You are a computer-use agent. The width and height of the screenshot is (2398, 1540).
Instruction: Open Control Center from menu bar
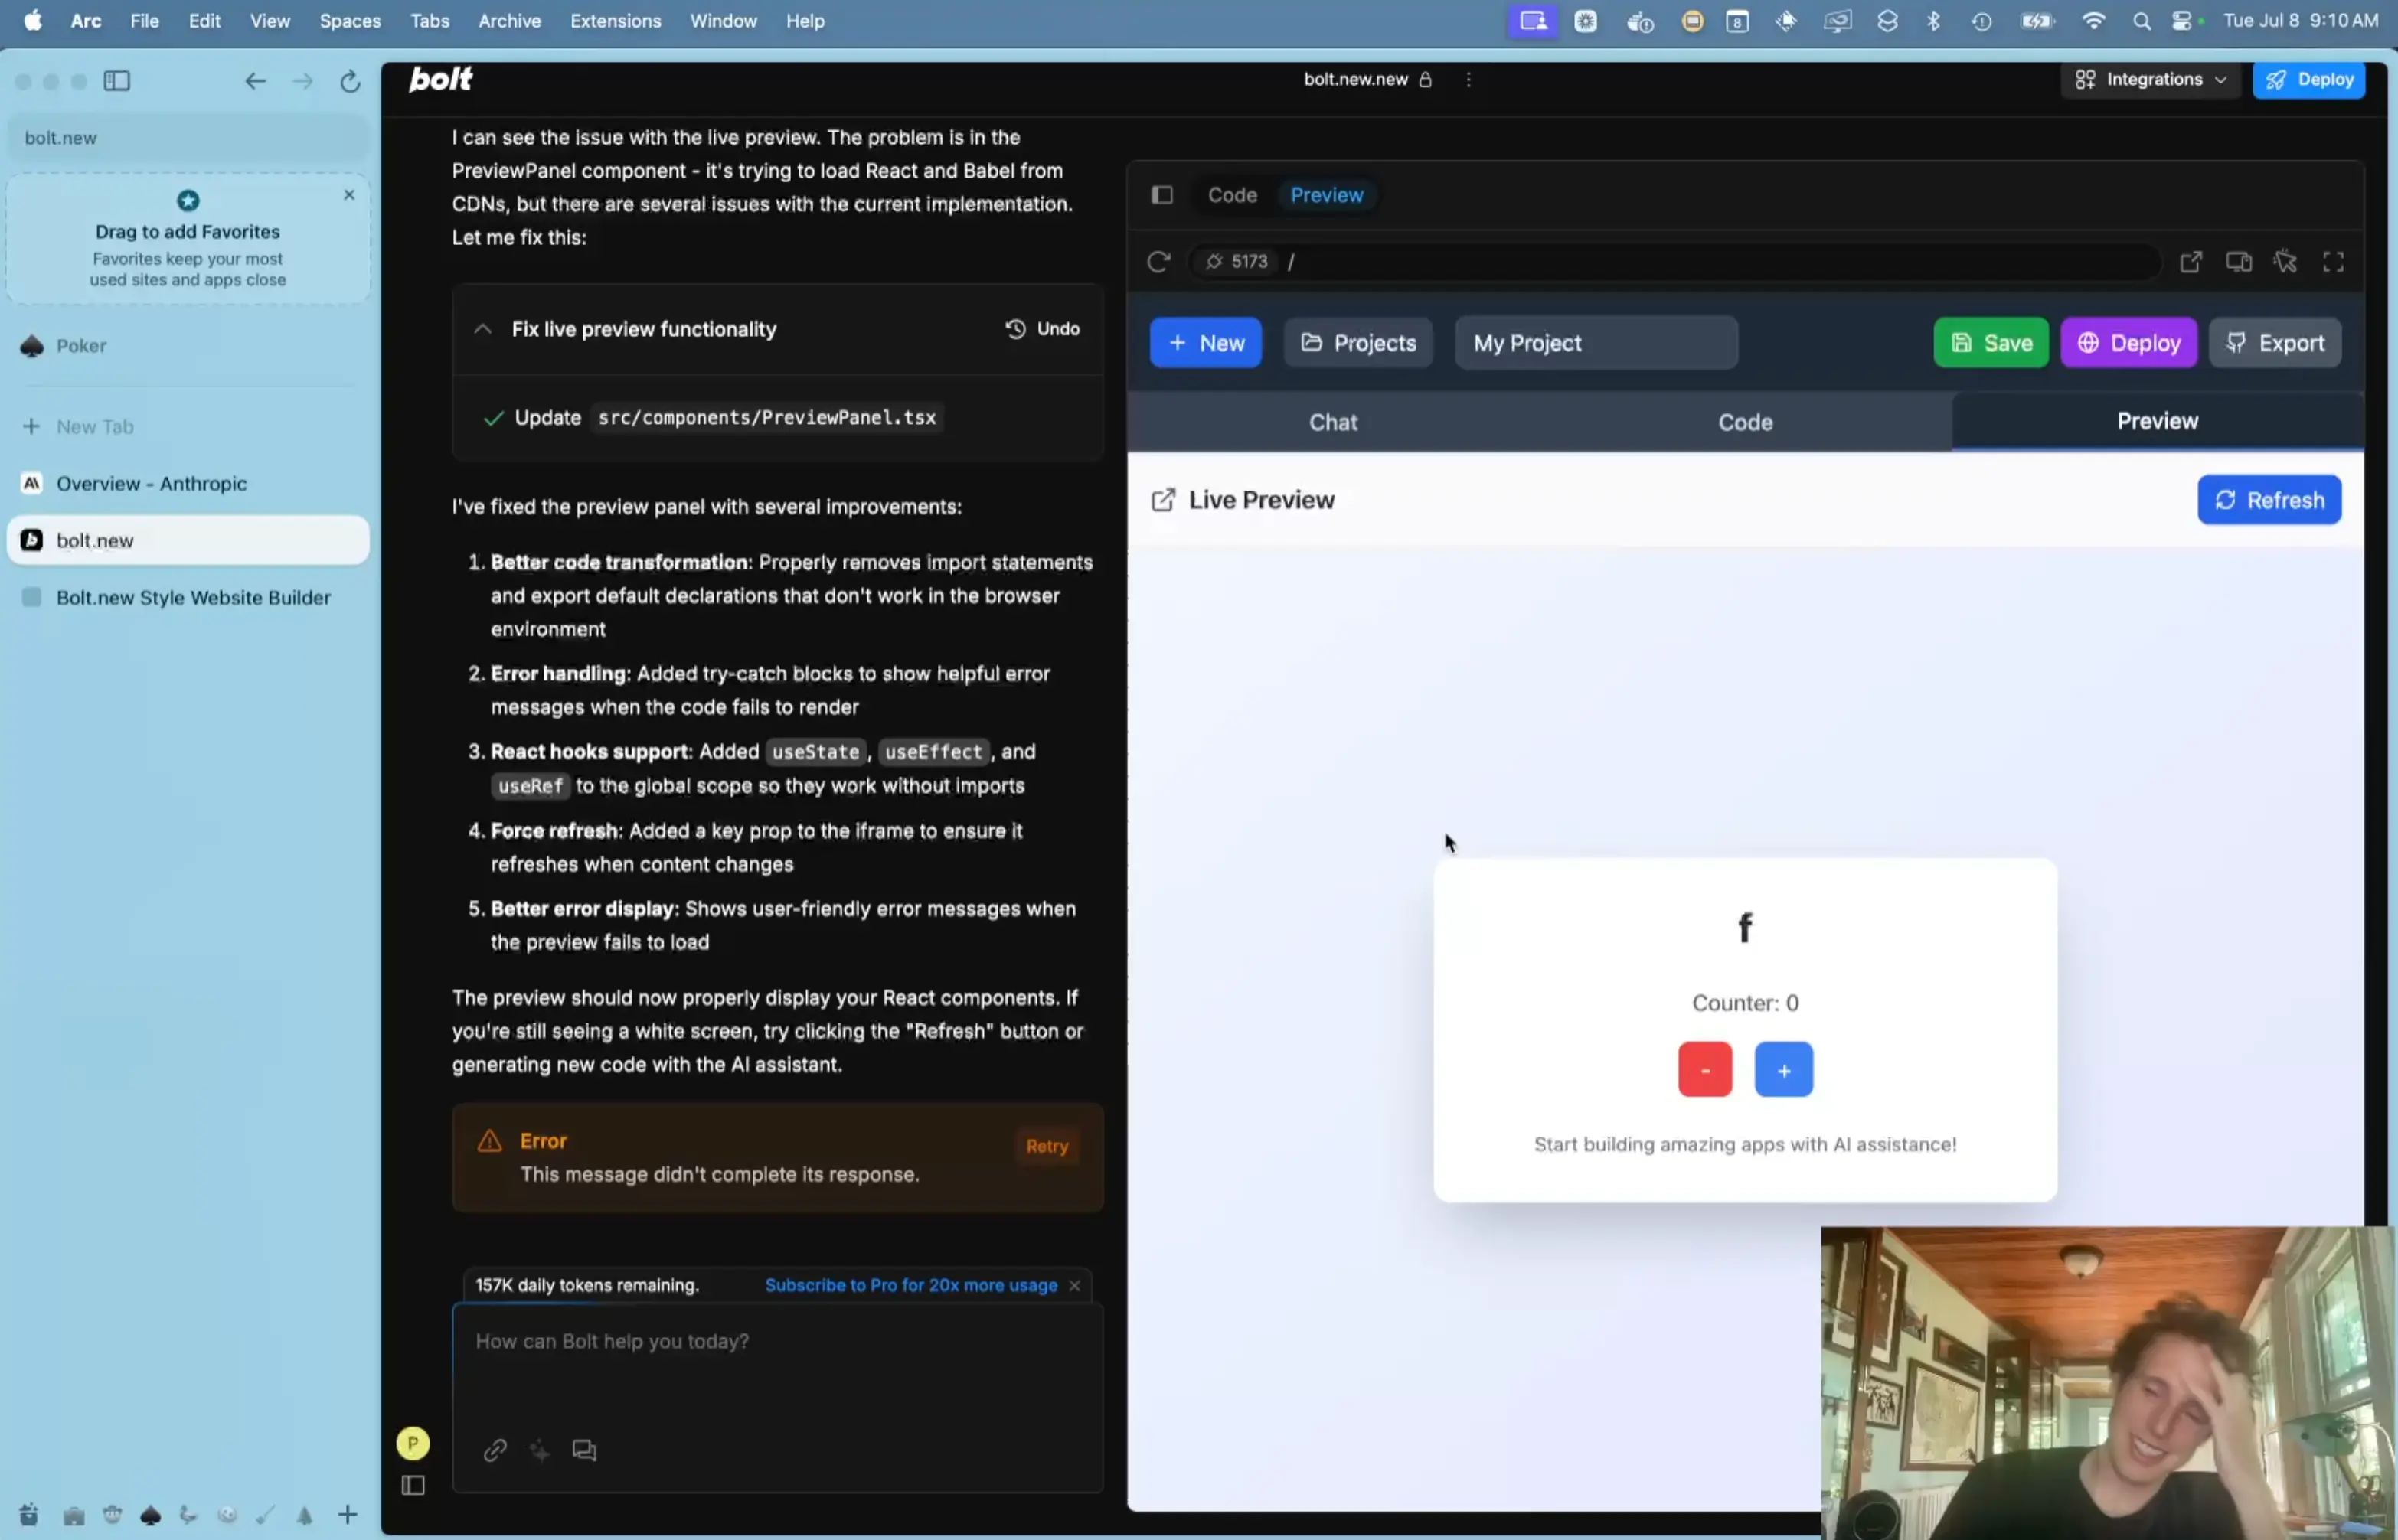point(2183,21)
